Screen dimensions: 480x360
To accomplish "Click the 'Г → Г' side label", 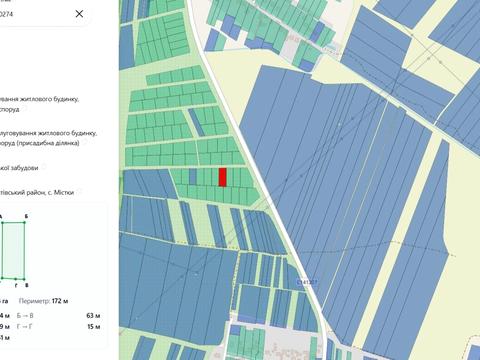I will (24, 326).
